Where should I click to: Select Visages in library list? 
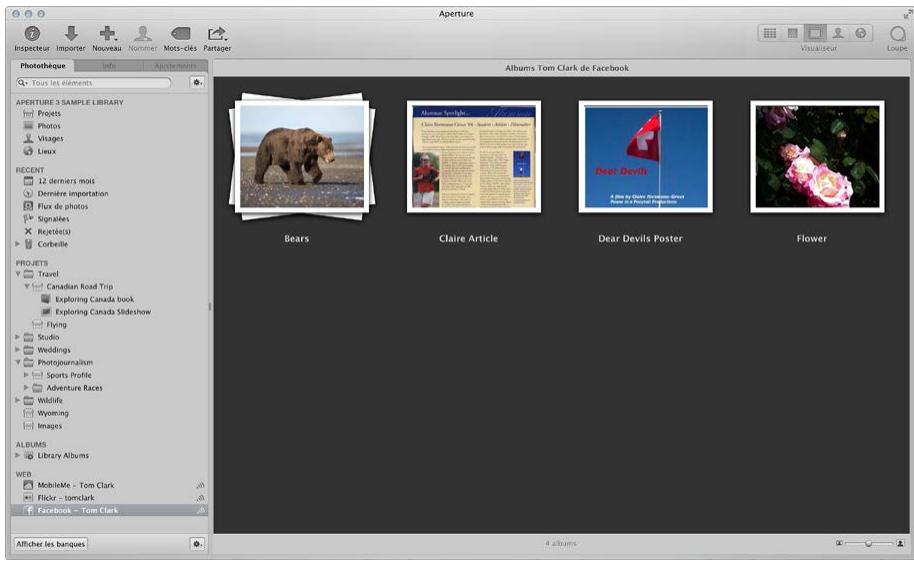pyautogui.click(x=50, y=139)
